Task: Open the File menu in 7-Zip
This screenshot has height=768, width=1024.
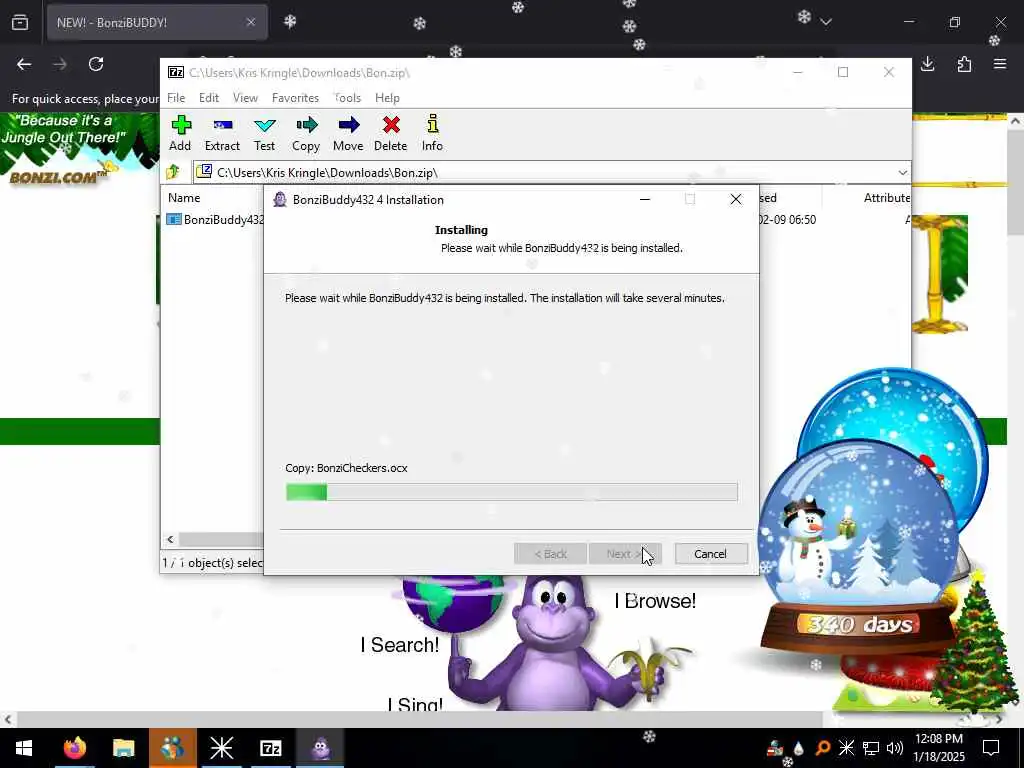Action: click(x=176, y=98)
